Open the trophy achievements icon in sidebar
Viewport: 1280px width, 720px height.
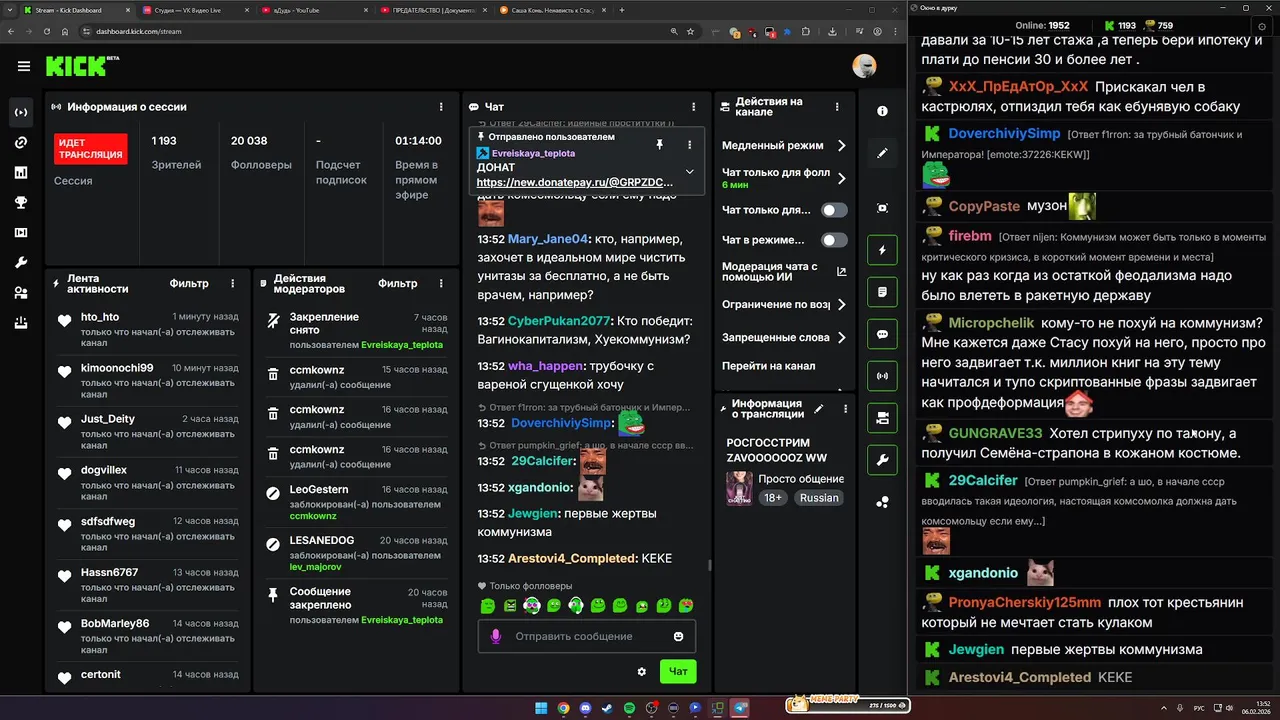coord(21,202)
